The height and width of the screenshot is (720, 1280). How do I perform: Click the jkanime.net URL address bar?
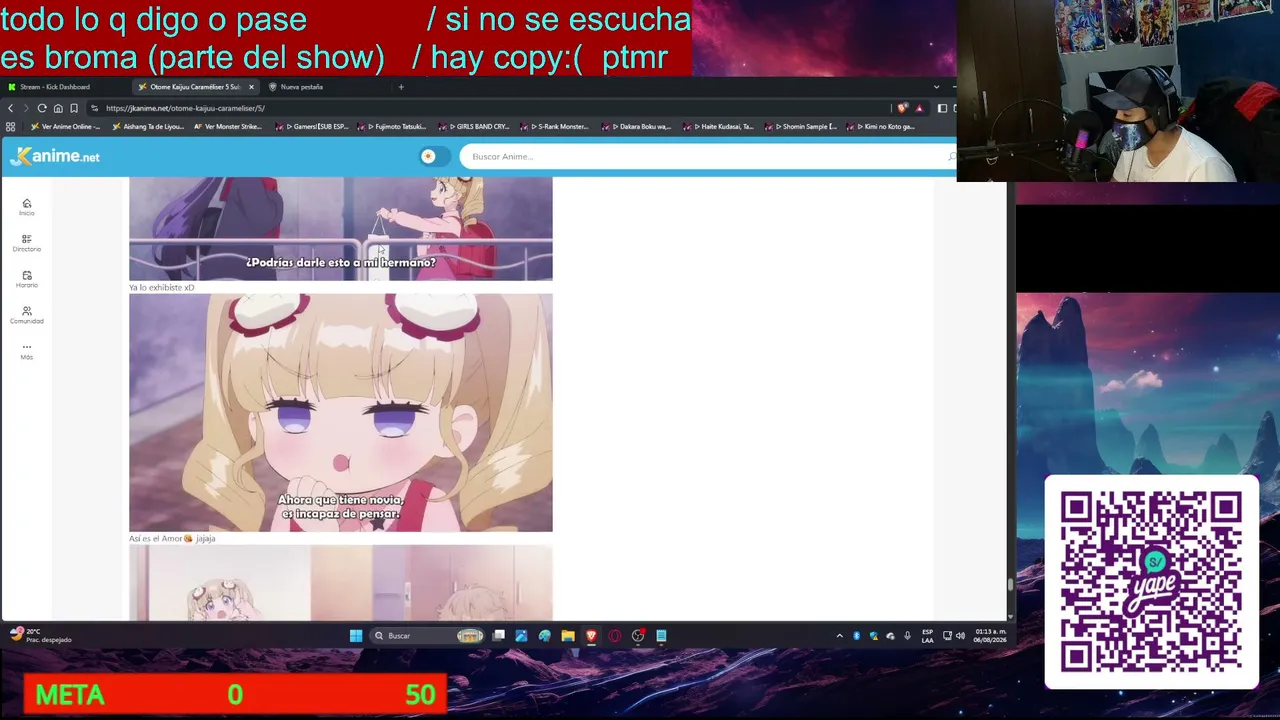coord(490,108)
